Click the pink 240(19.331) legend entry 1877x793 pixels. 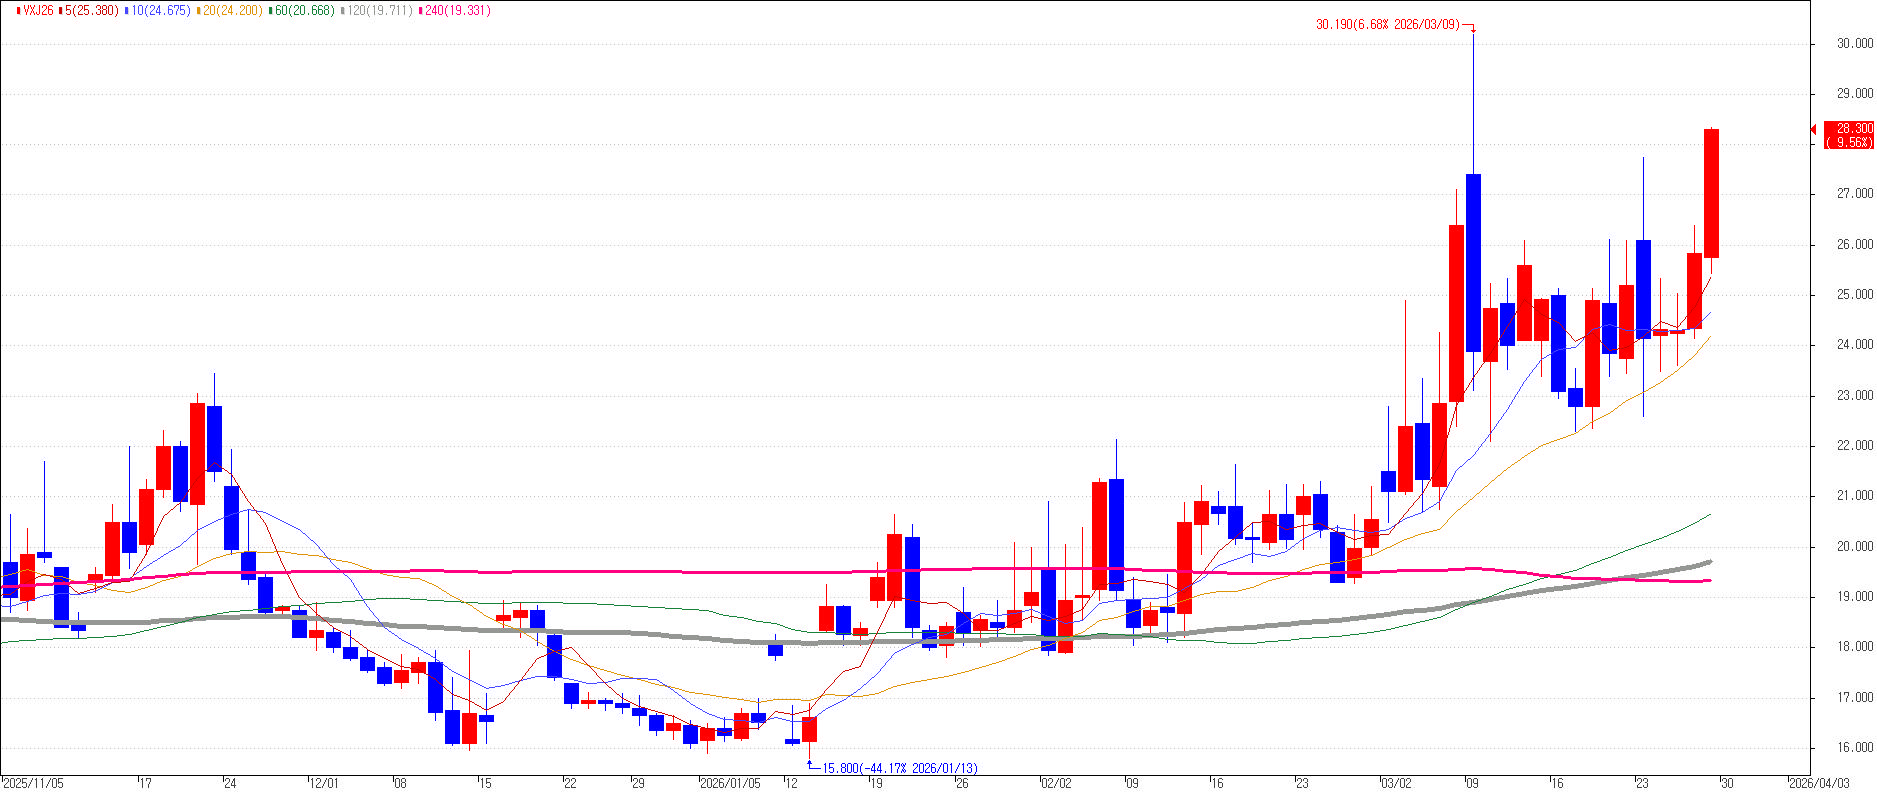point(455,11)
